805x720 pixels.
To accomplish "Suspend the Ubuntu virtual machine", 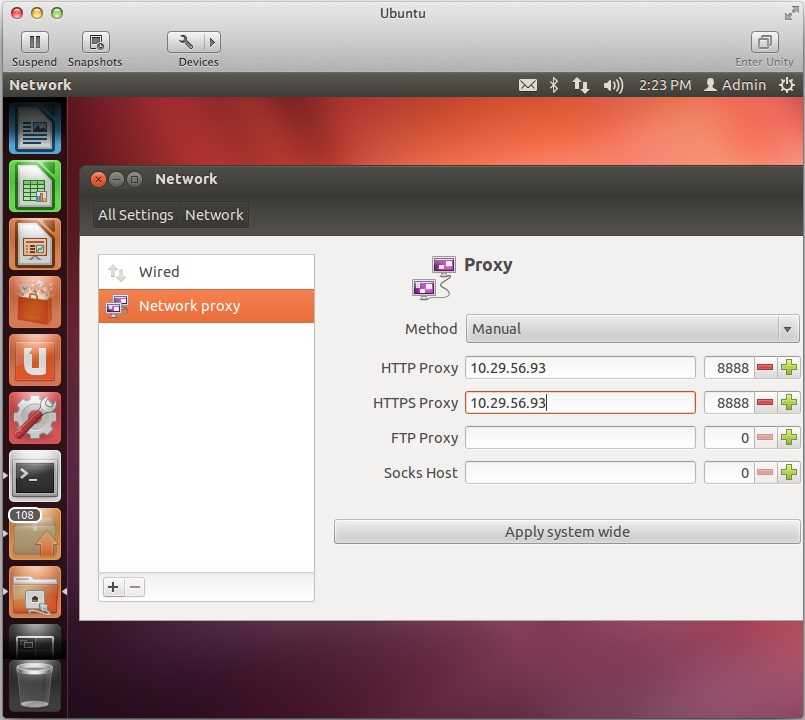I will point(34,42).
